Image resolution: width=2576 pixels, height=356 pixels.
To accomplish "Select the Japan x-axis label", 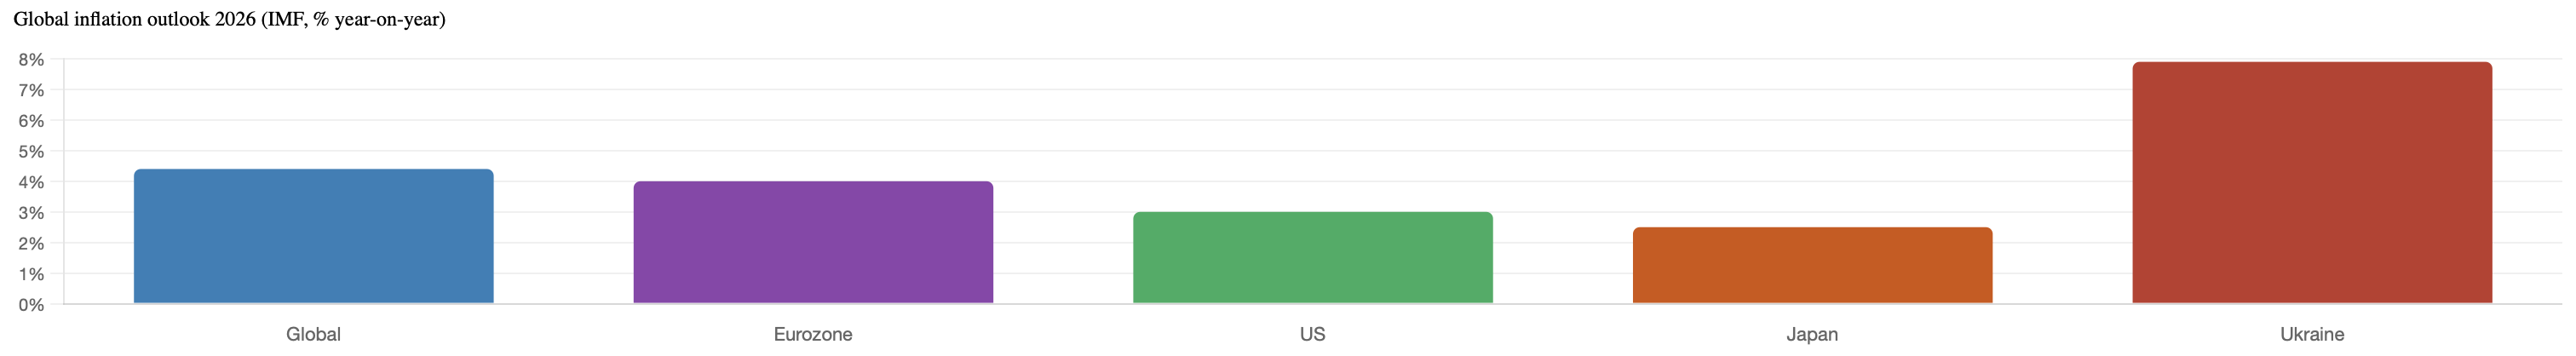I will (1812, 334).
